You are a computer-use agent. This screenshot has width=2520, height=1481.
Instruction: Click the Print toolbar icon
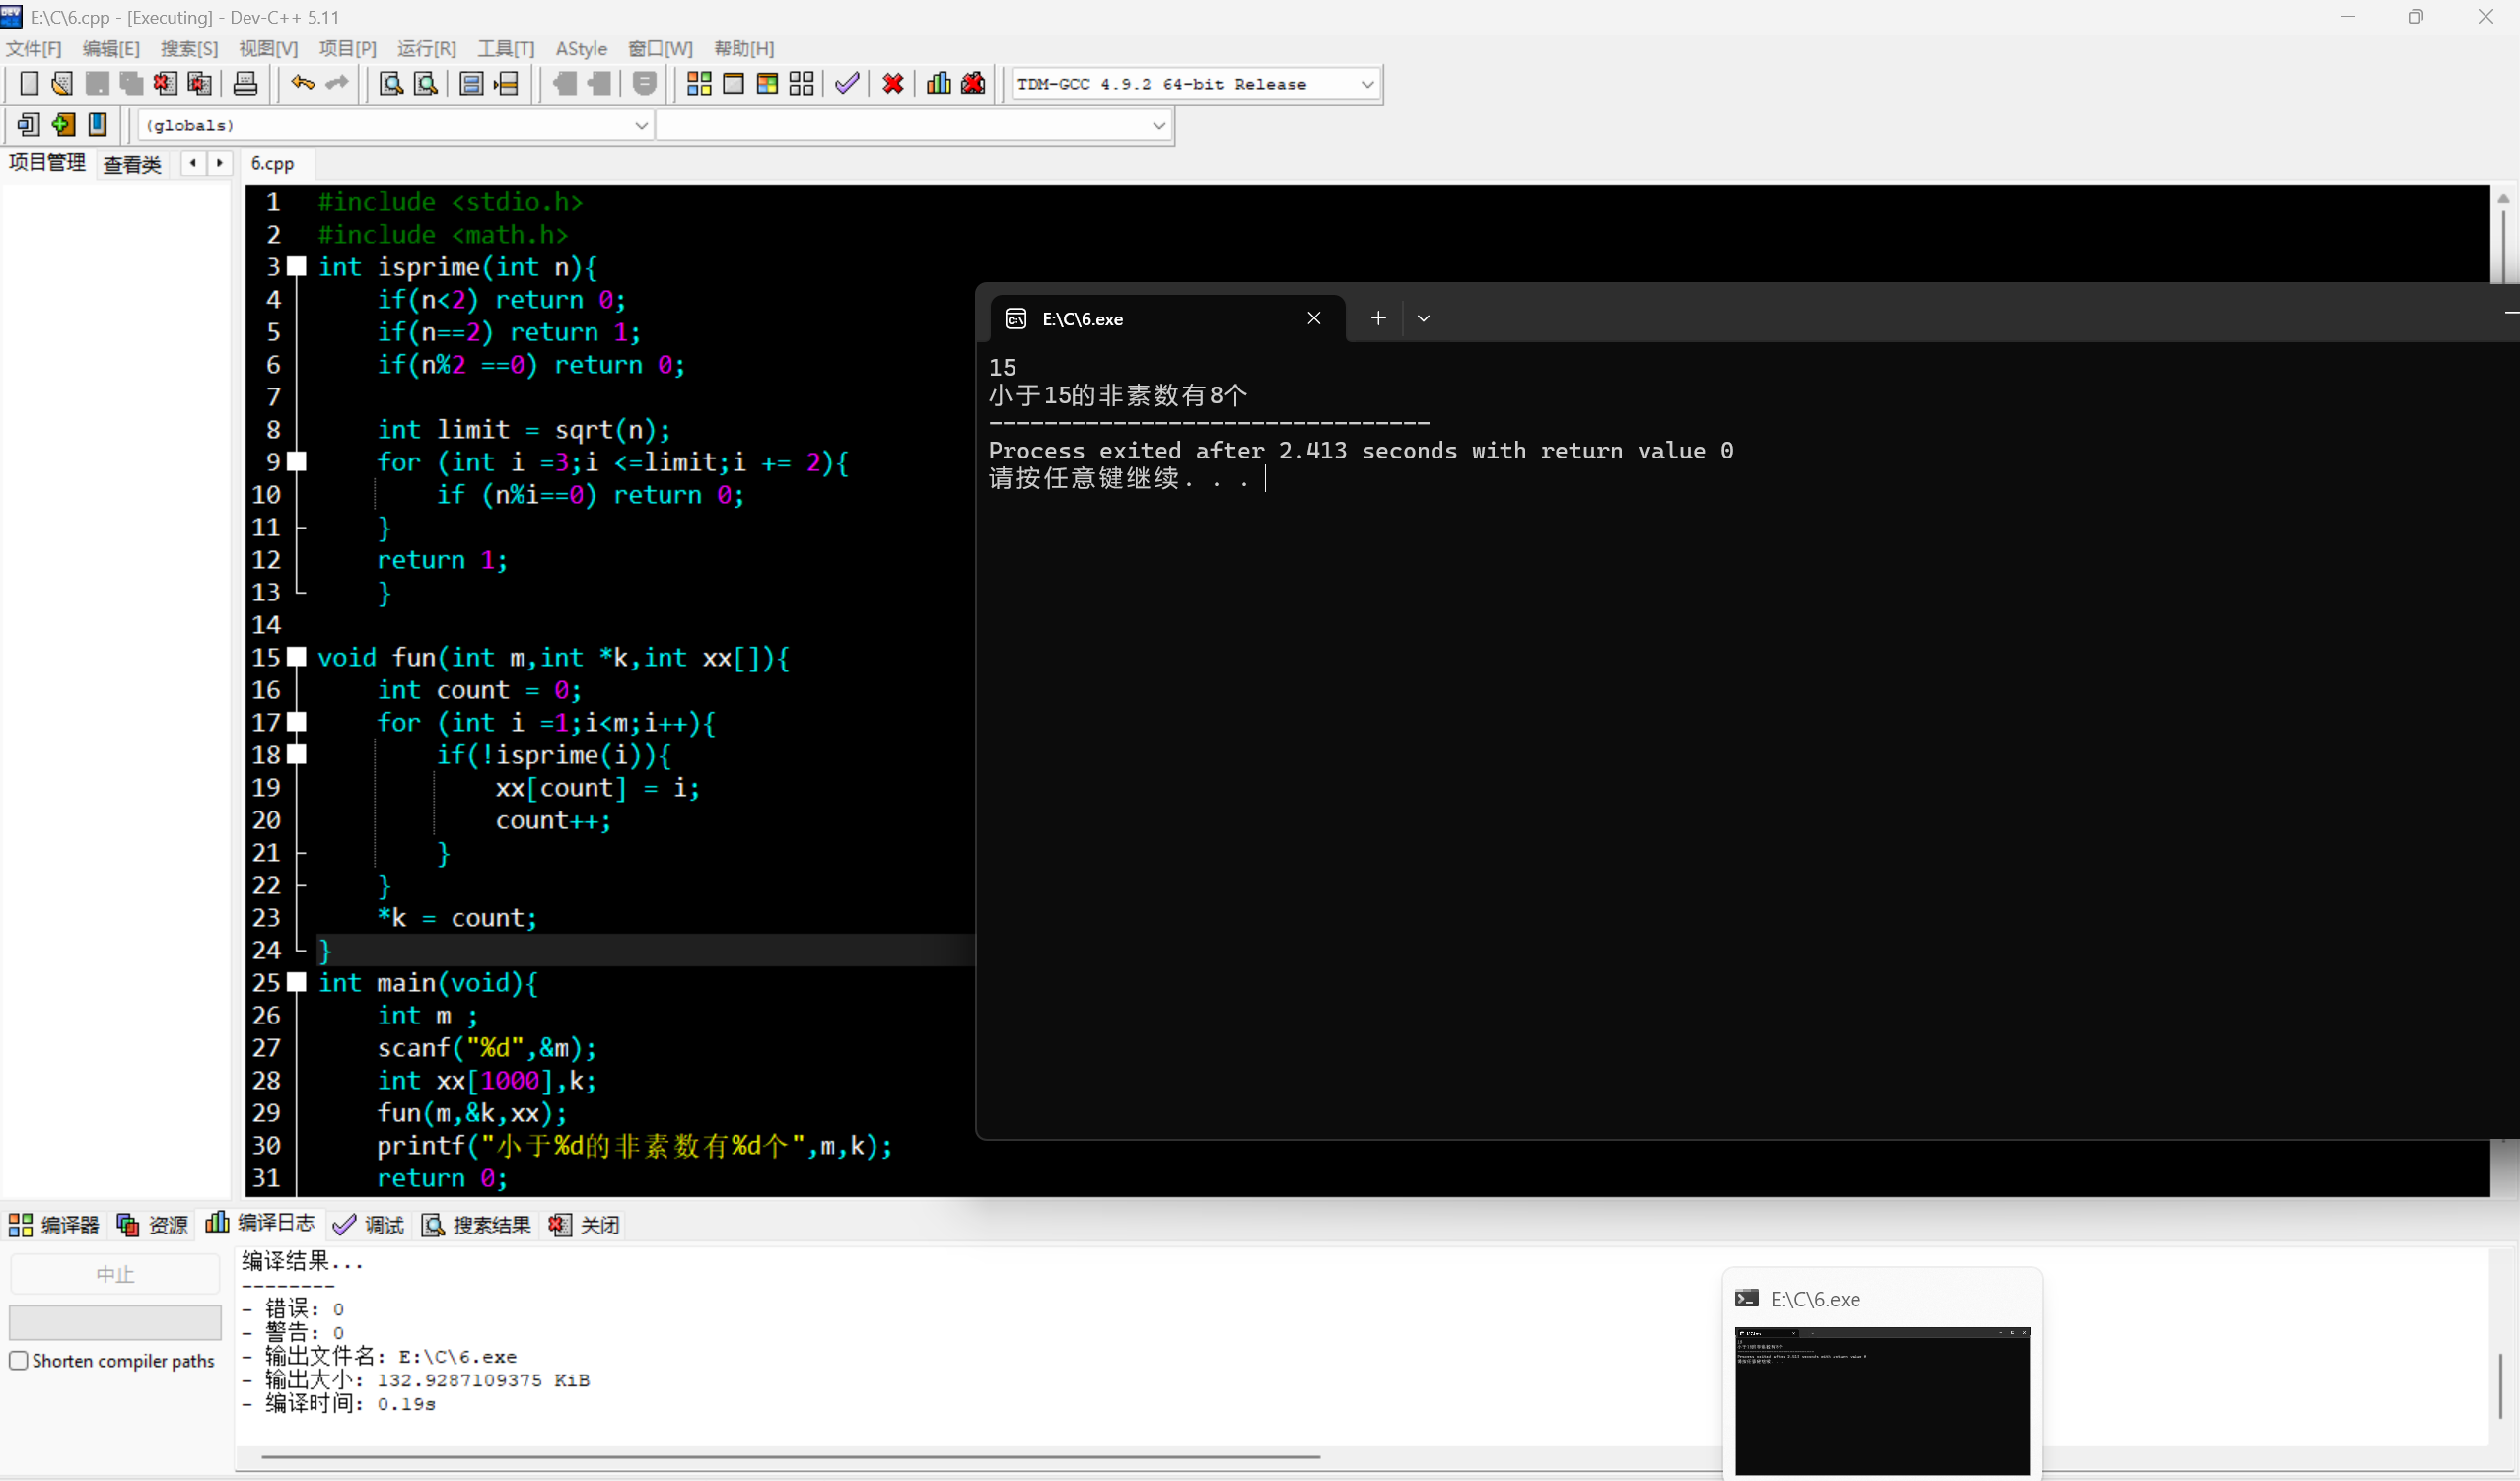[245, 84]
